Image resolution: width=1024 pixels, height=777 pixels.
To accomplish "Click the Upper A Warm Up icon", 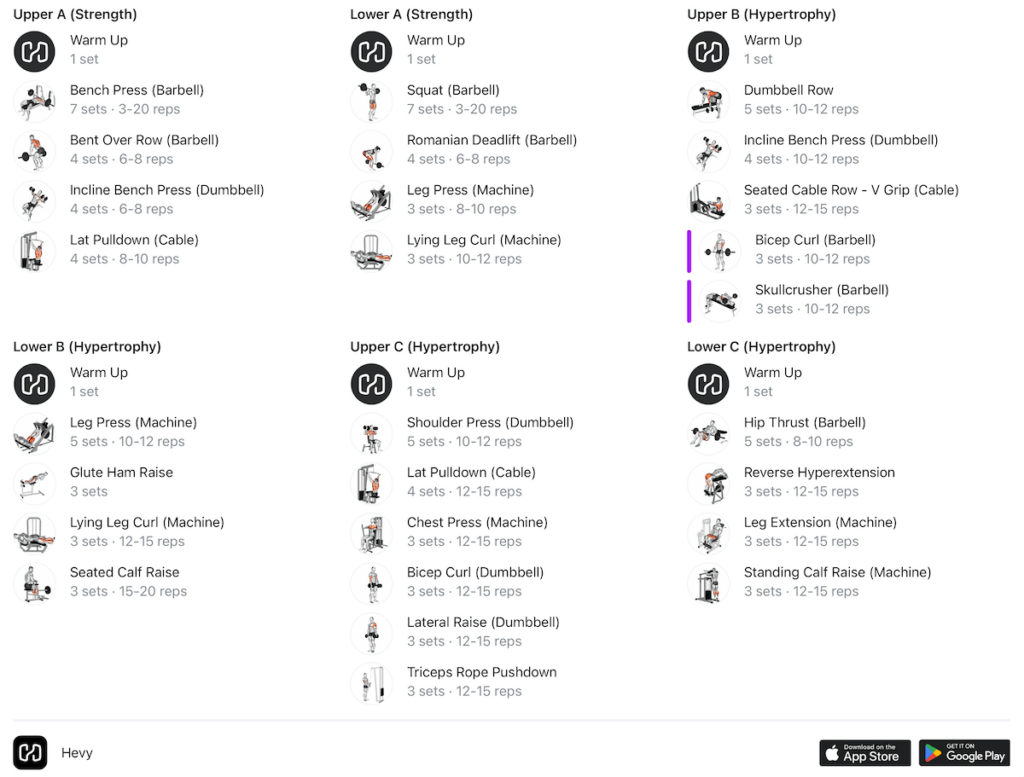I will tap(34, 51).
